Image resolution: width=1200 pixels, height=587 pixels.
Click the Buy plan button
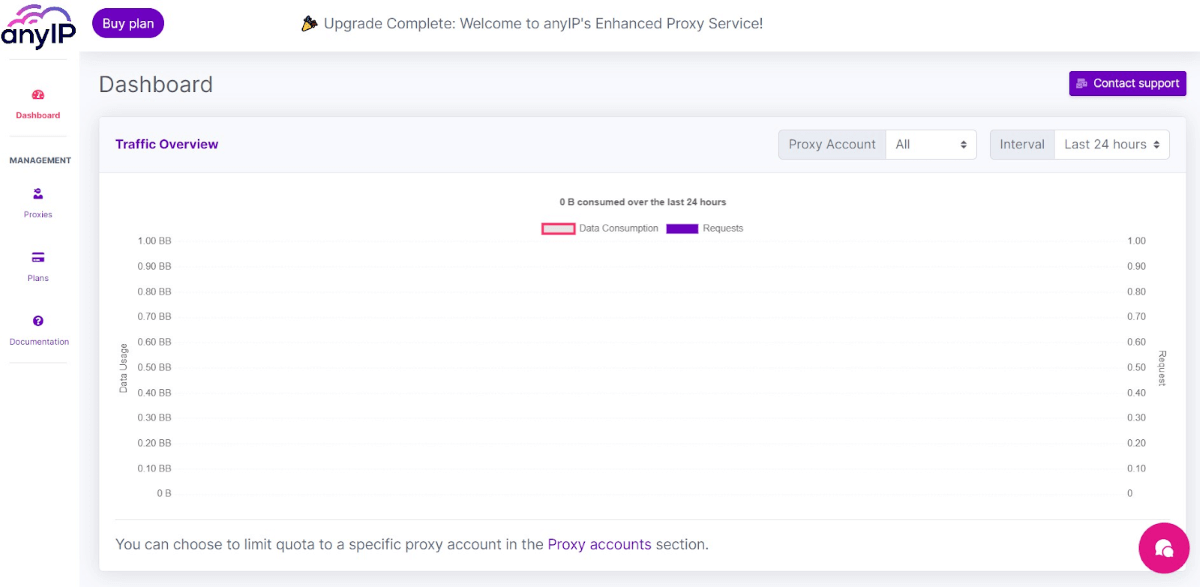(127, 22)
